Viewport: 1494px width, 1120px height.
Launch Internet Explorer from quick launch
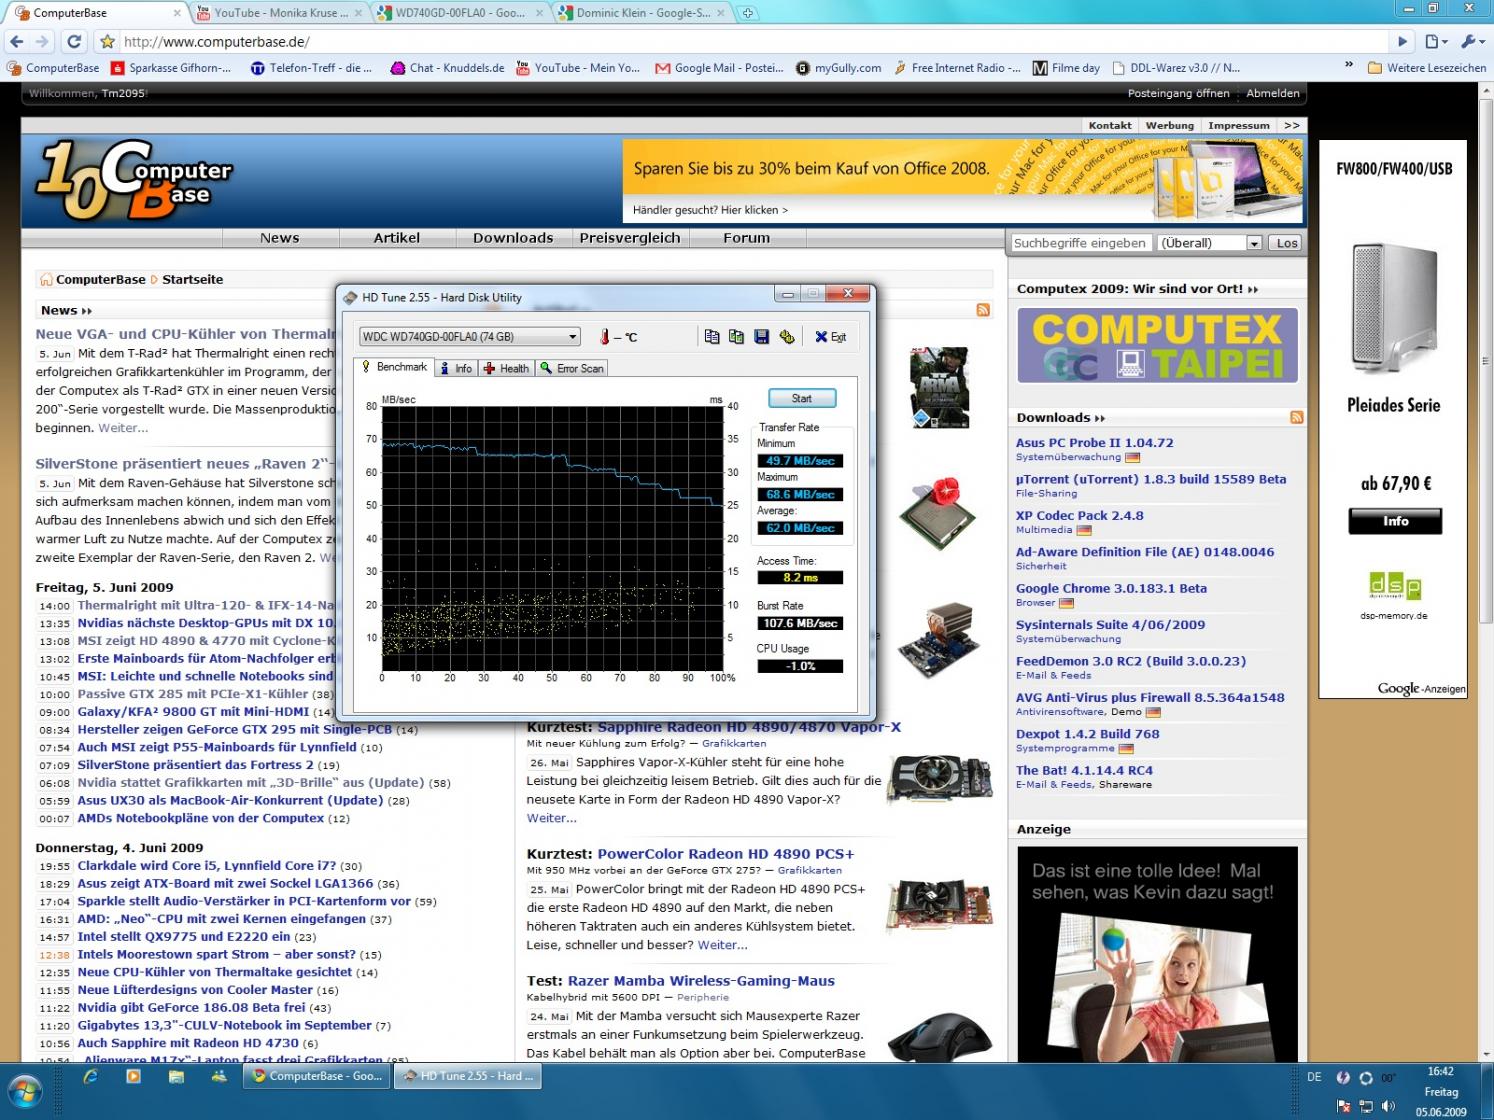[90, 1076]
